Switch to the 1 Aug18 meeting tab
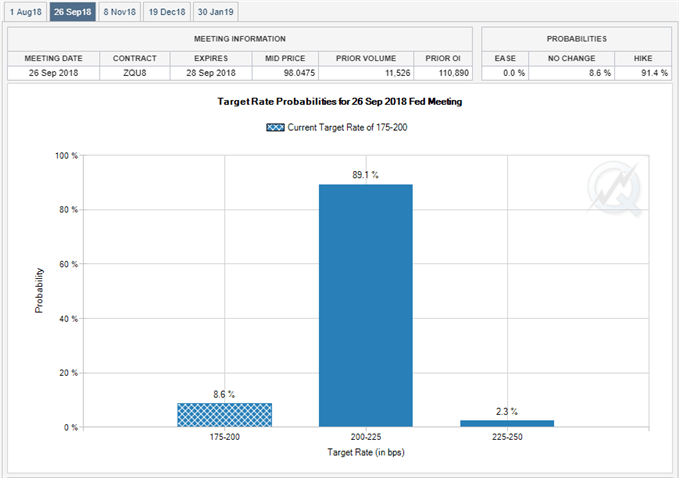Screen dimensions: 679x478 coord(26,12)
